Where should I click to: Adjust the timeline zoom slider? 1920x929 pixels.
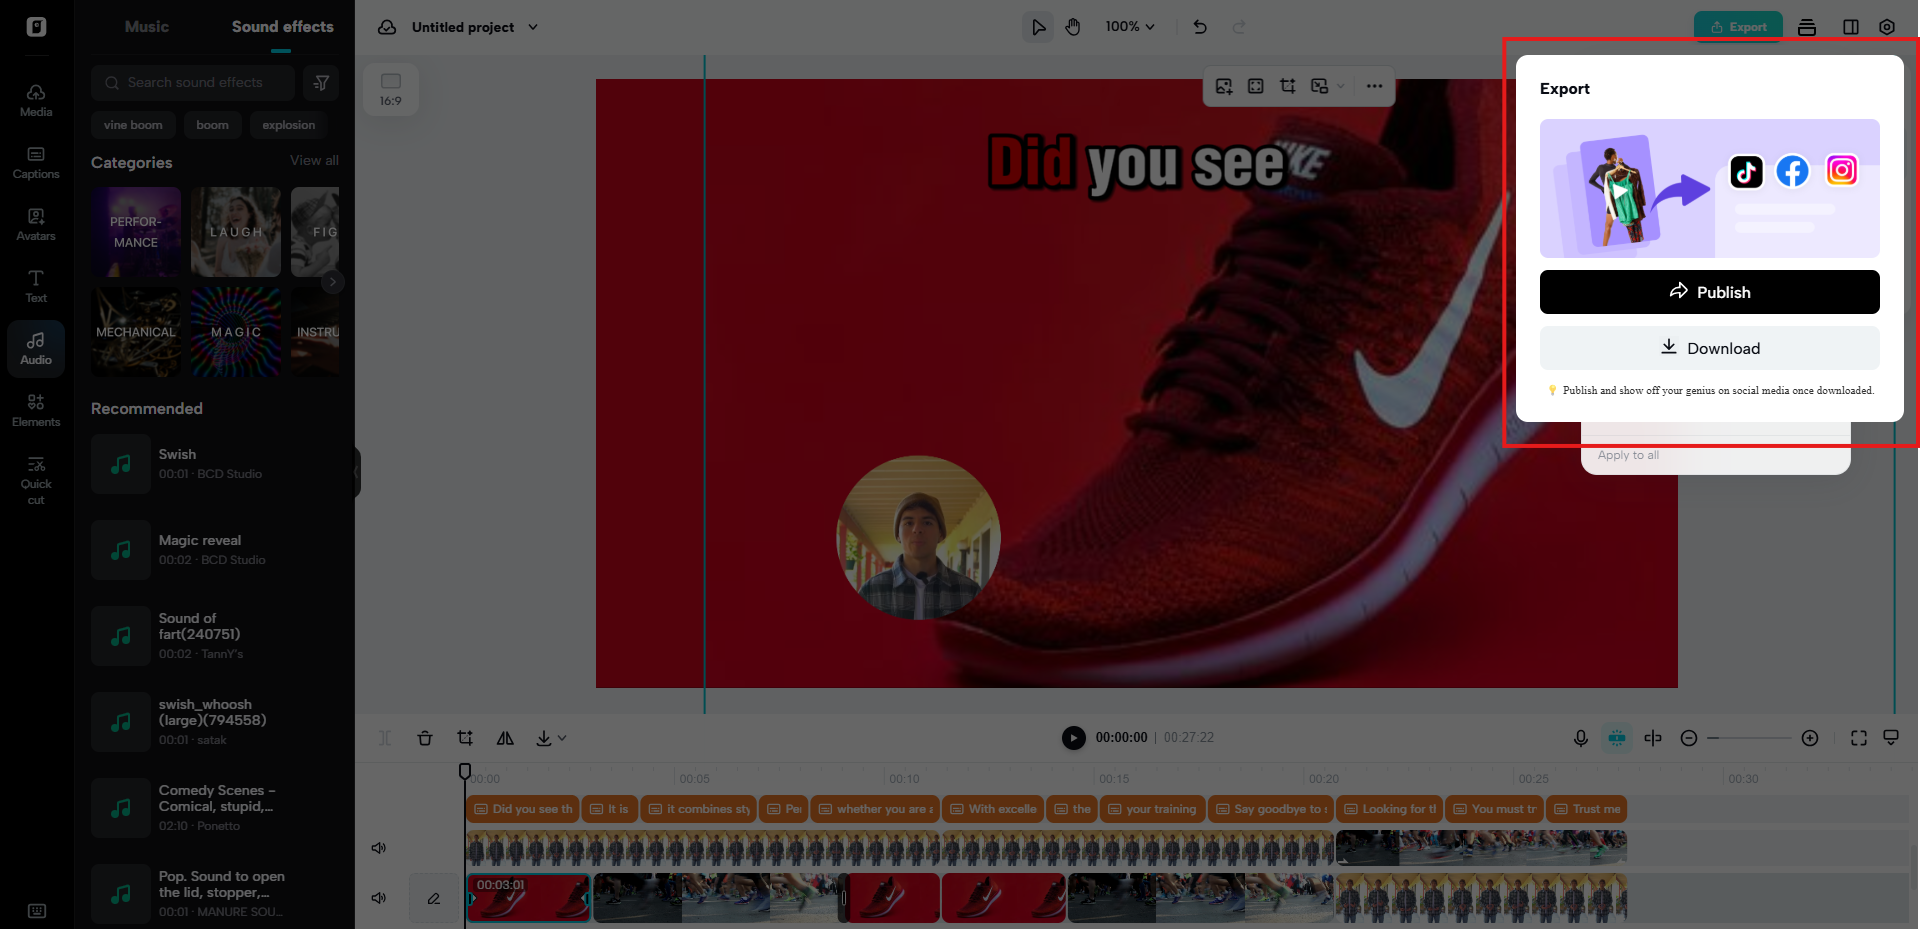tap(1749, 738)
